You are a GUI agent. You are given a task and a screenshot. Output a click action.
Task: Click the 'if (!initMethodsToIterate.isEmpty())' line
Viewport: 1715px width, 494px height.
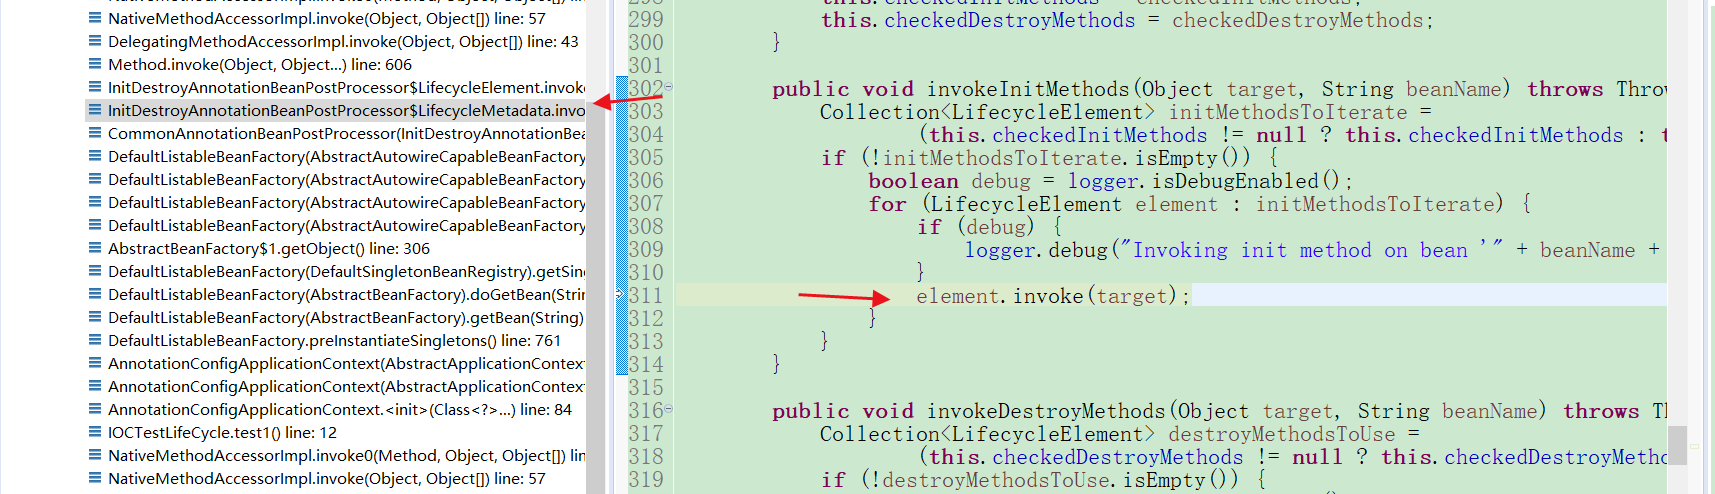[x=1049, y=158]
